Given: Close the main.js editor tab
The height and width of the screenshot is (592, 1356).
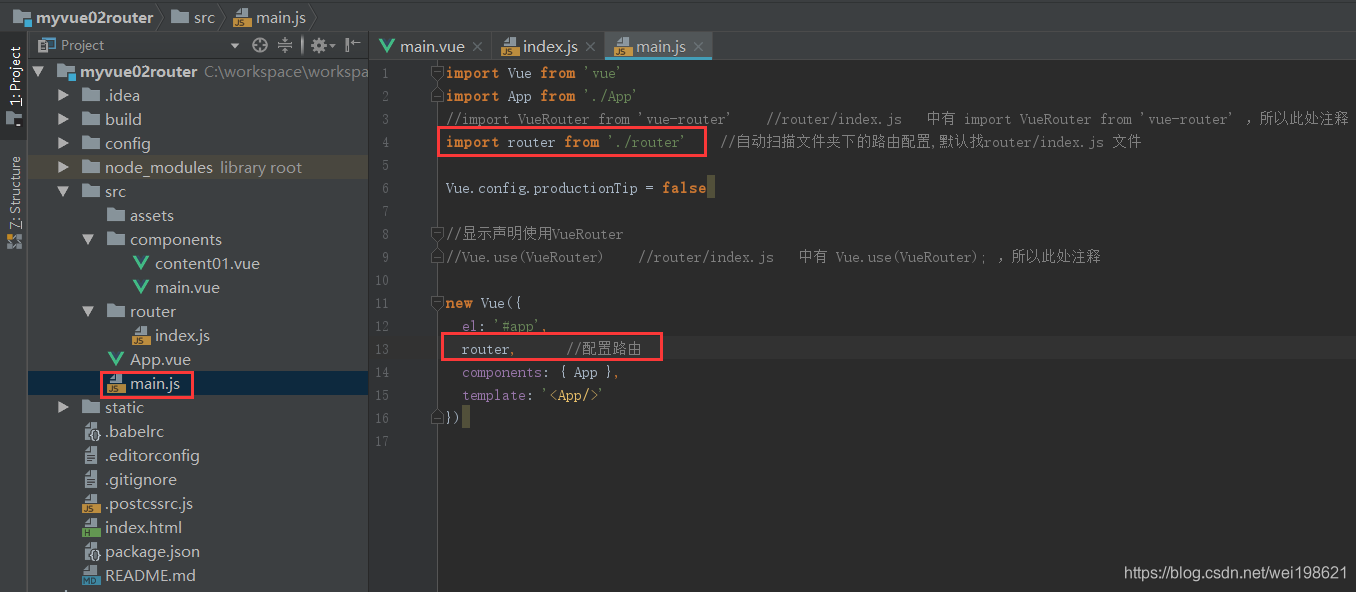Looking at the screenshot, I should point(698,46).
